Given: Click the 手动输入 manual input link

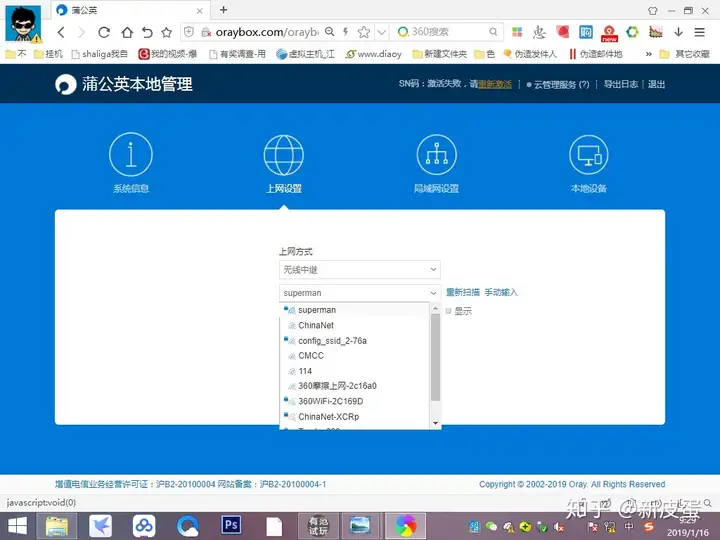Looking at the screenshot, I should [501, 292].
